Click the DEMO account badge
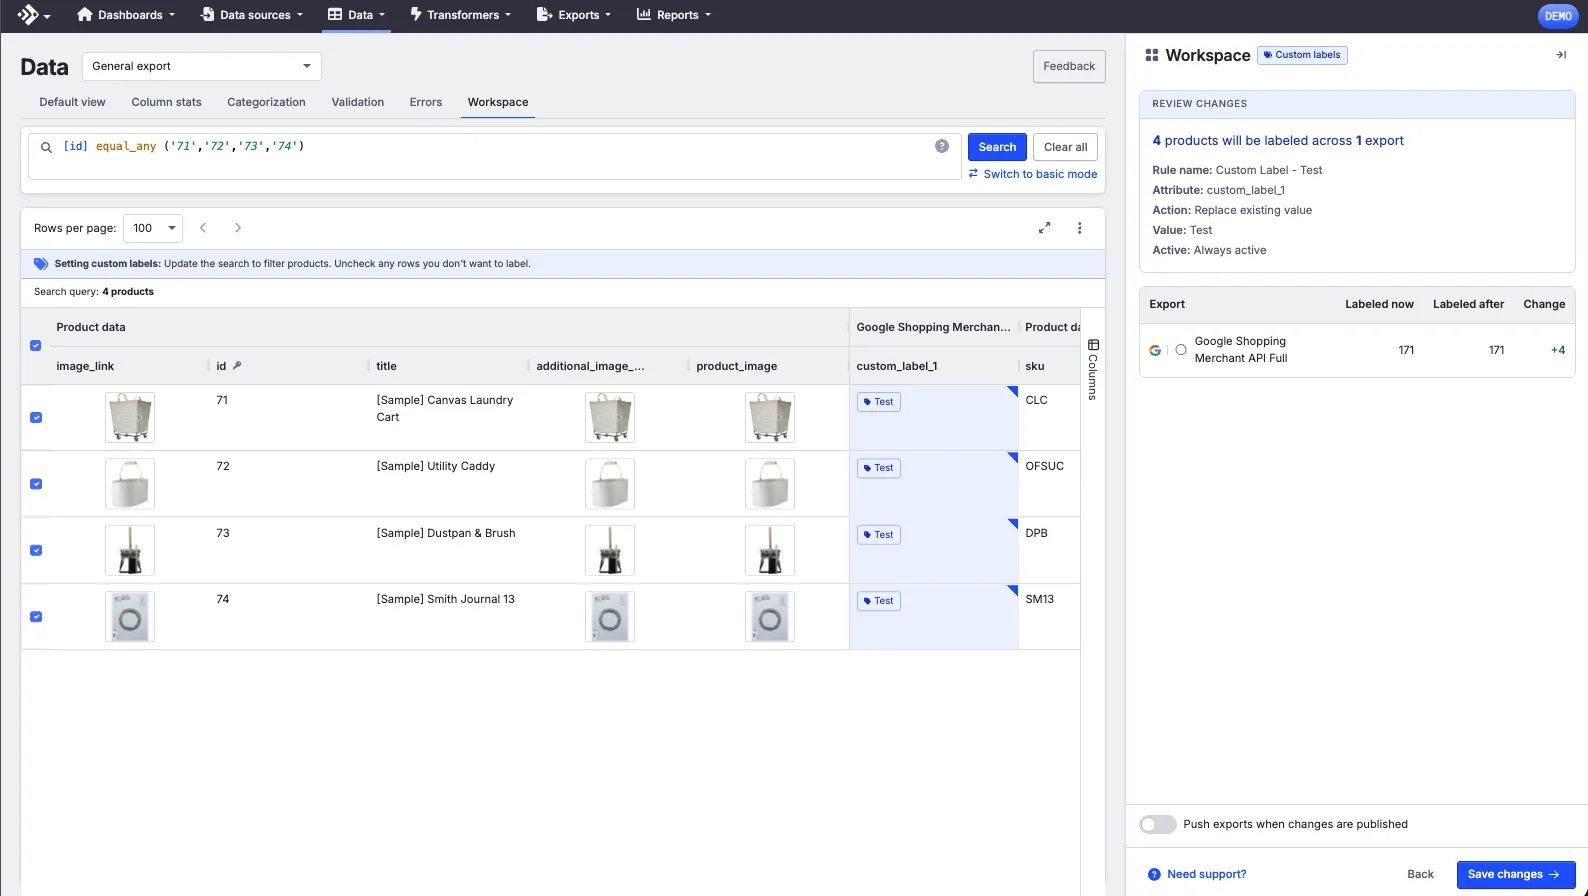The image size is (1588, 896). 1558,16
